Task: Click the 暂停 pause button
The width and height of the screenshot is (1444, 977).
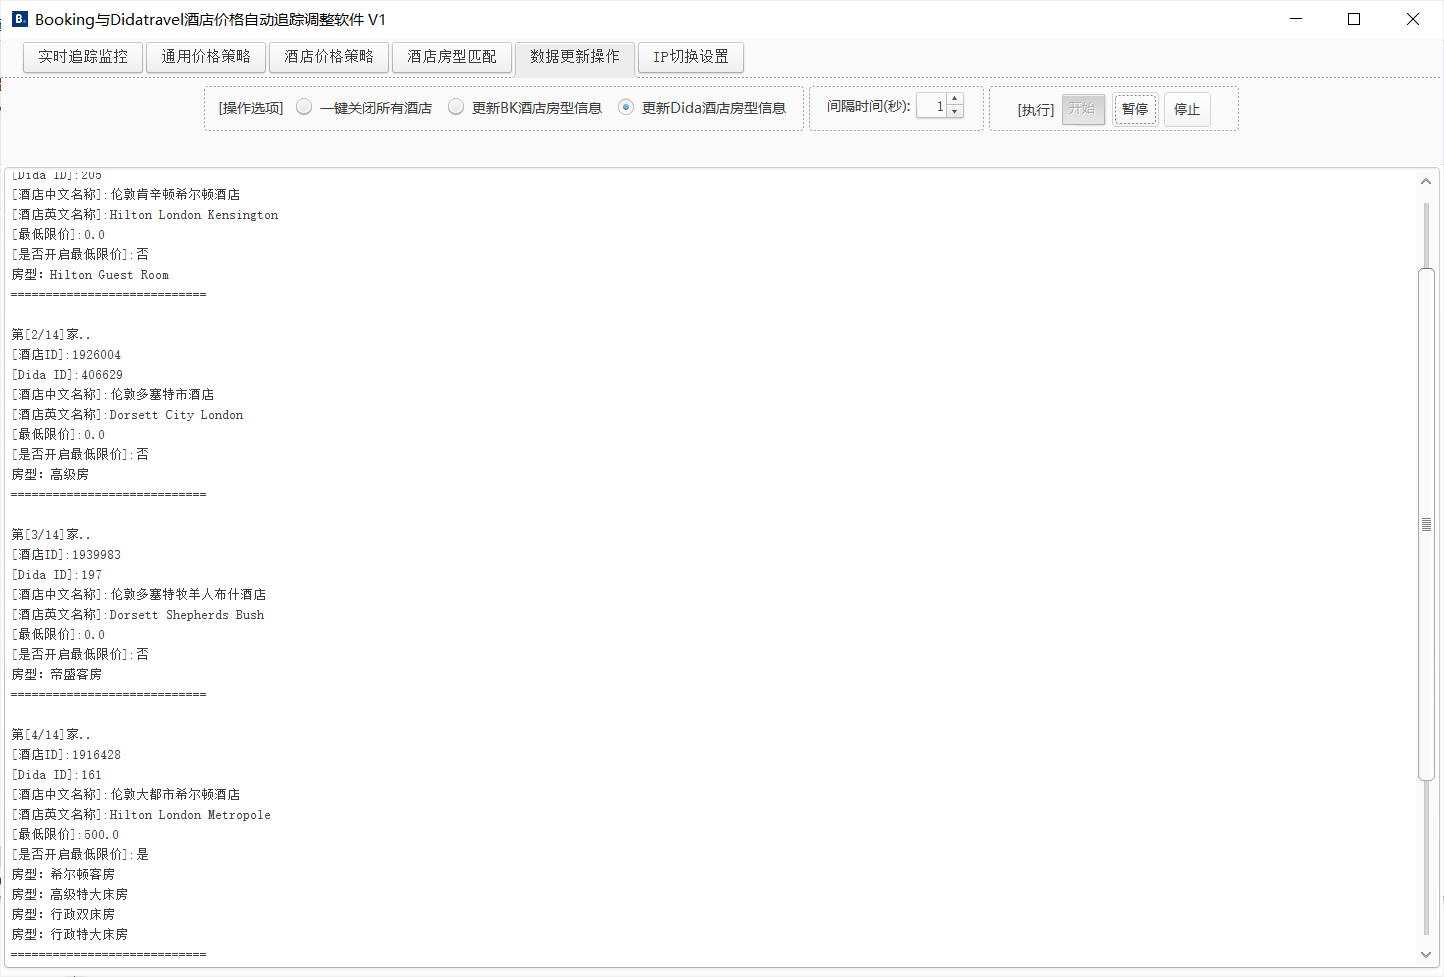Action: click(1135, 109)
